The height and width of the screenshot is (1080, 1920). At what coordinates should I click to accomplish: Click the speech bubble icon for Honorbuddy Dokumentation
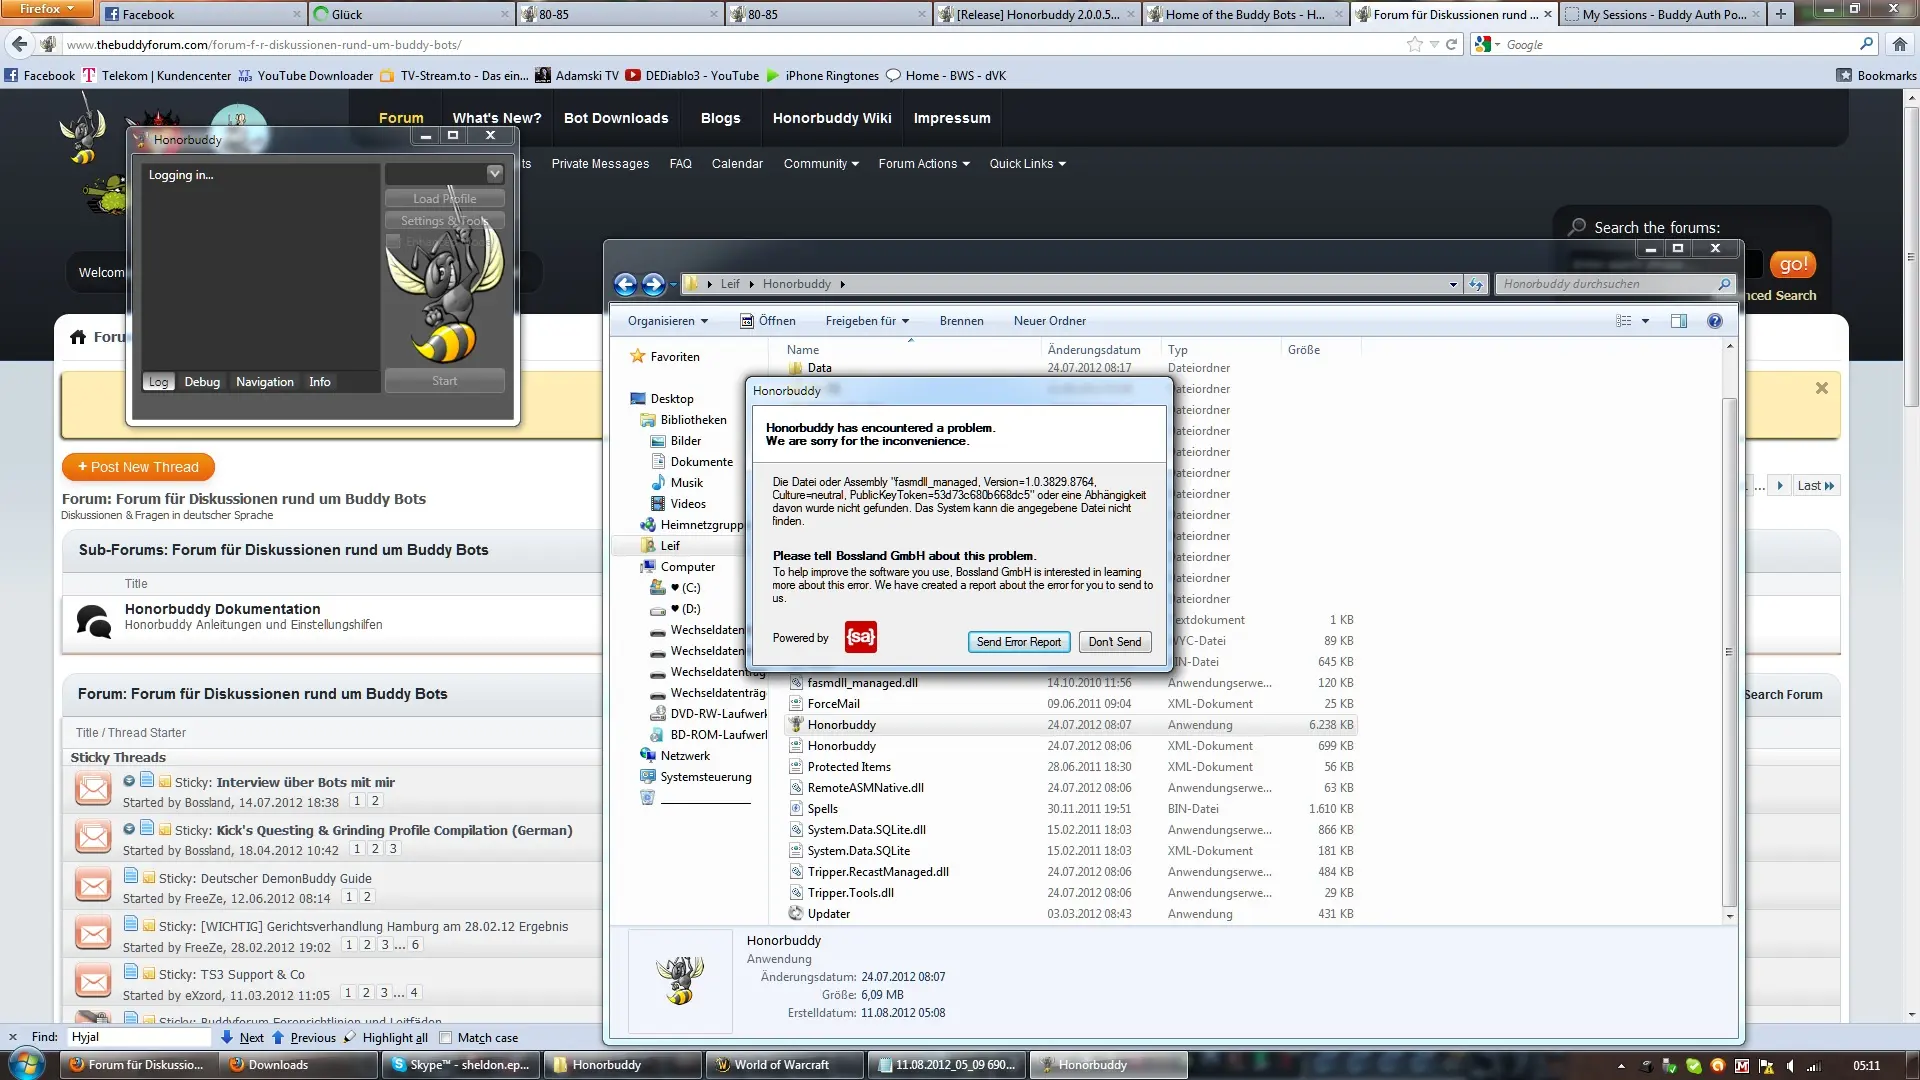94,622
